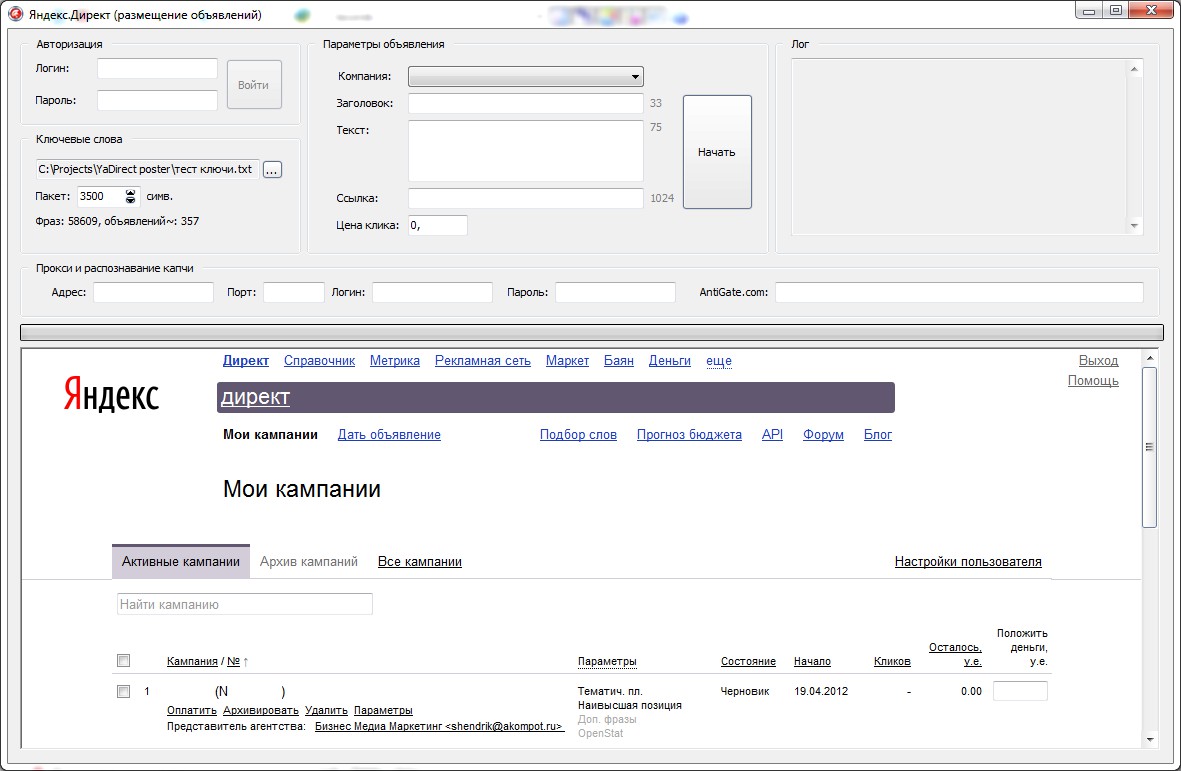1181x771 pixels.
Task: Switch to Активные кампании tab
Action: 181,562
